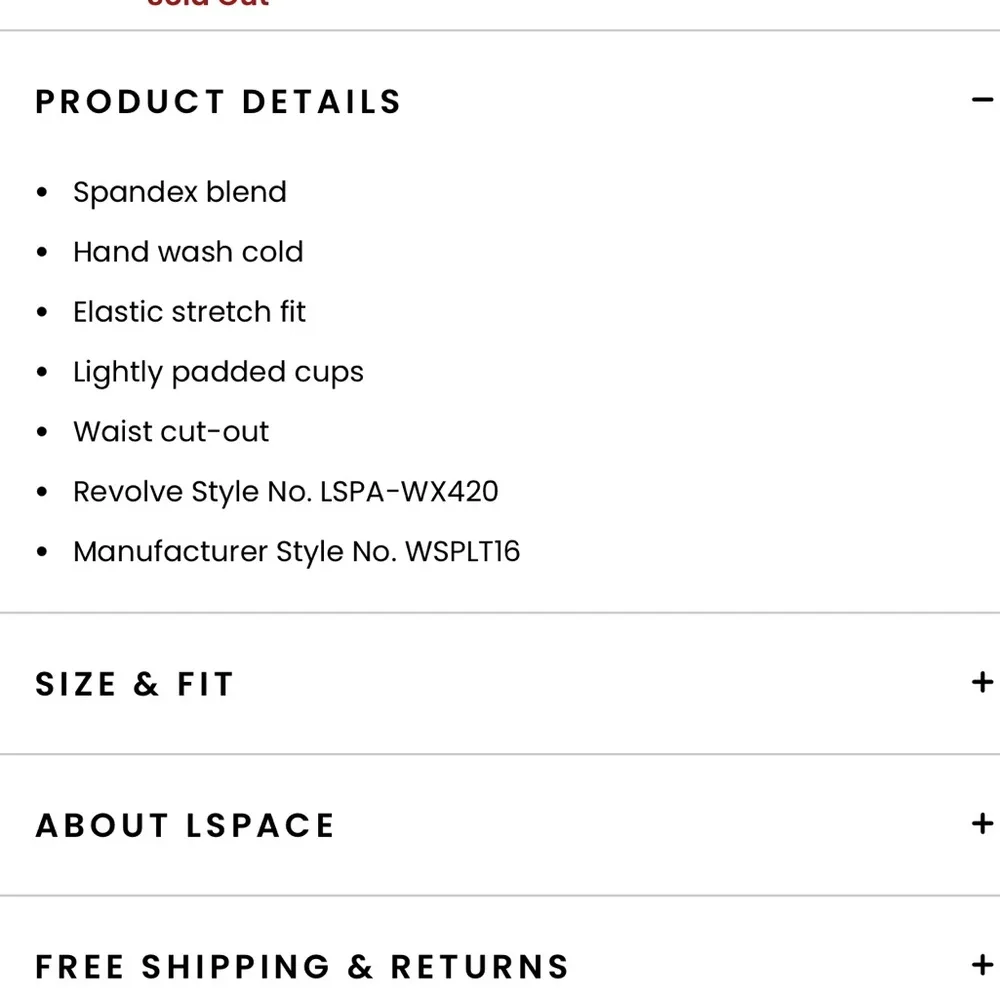Click the plus icon beside About LSPACE
Viewport: 1000px width, 1000px height.
click(x=981, y=824)
